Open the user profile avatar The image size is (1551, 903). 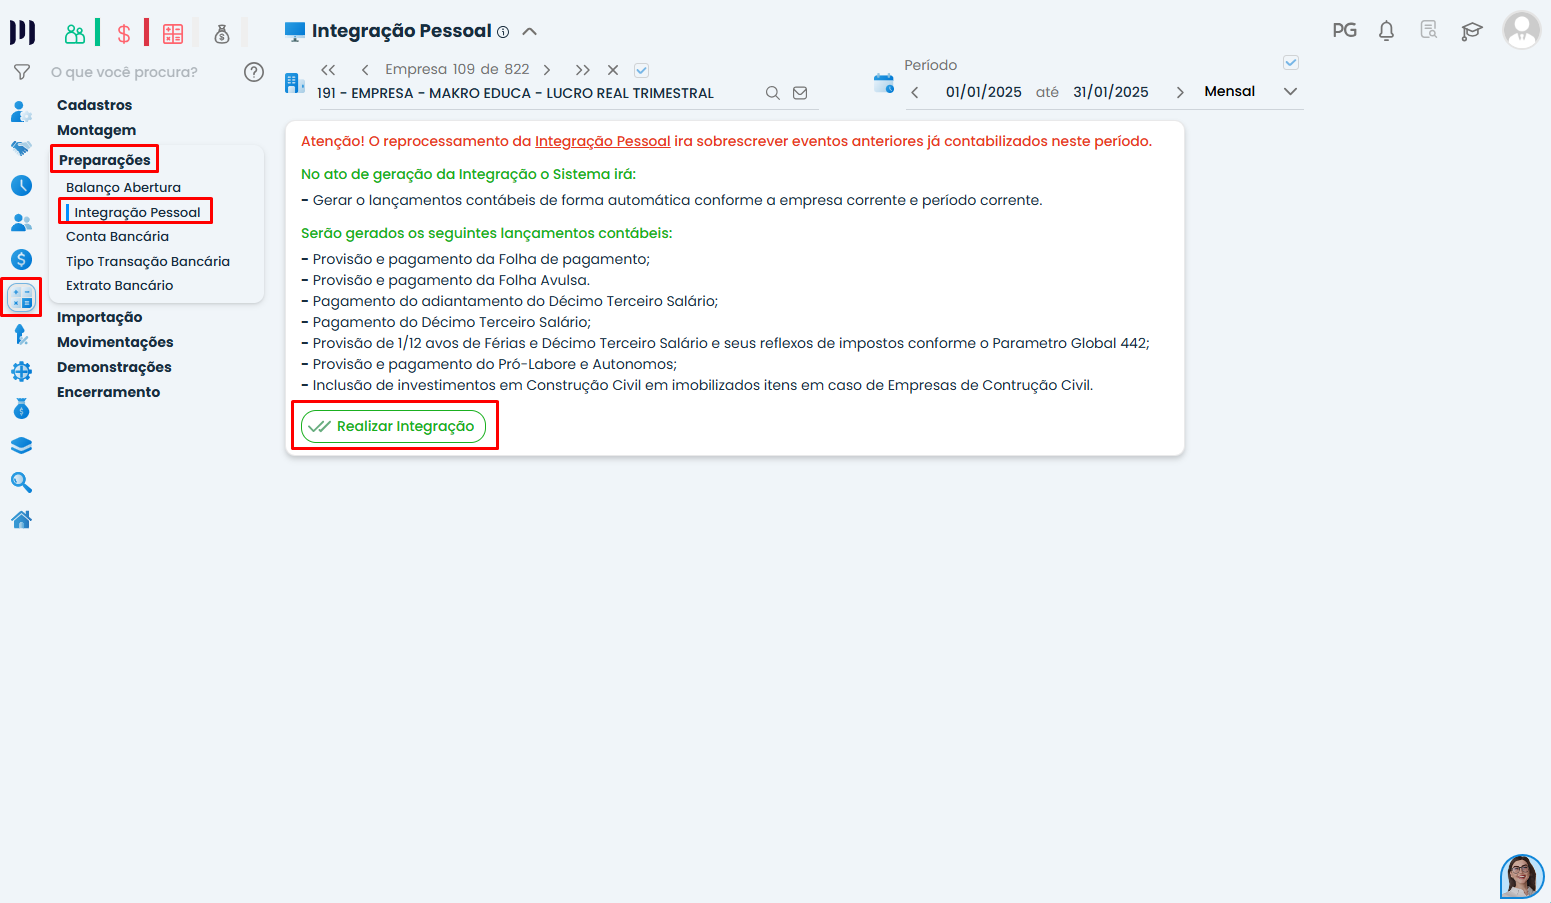click(x=1522, y=30)
